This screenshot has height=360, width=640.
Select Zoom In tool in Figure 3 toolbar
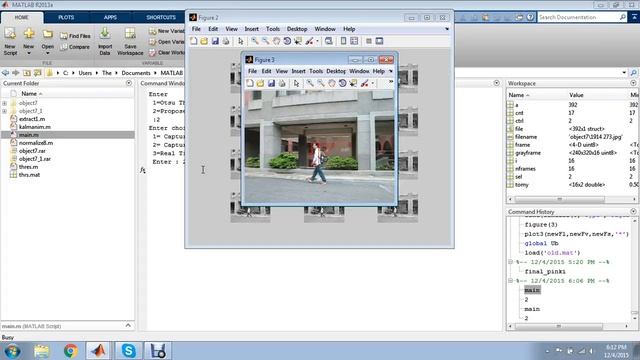310,83
